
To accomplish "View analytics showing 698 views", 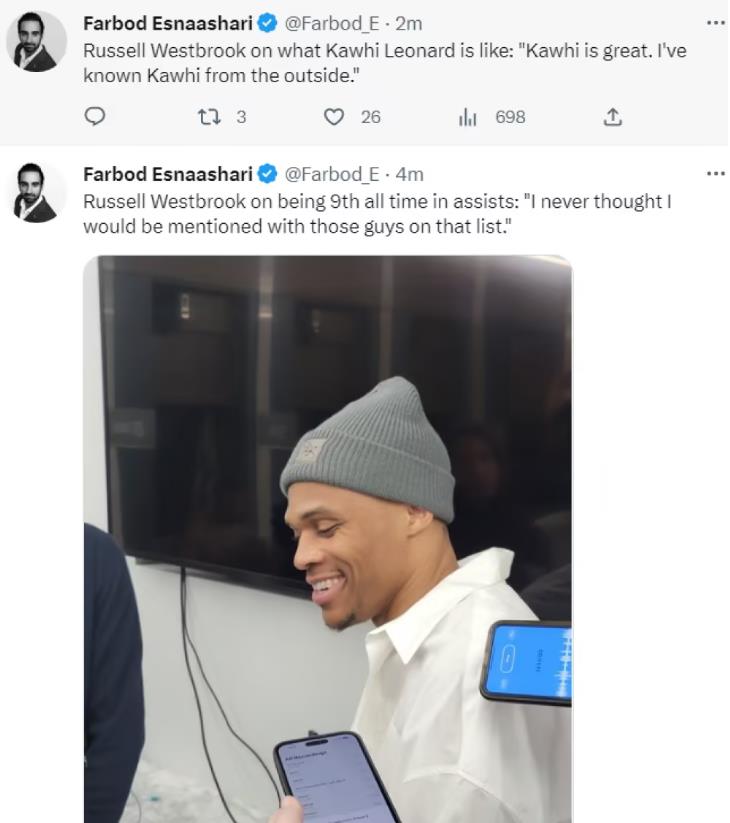I will [467, 117].
